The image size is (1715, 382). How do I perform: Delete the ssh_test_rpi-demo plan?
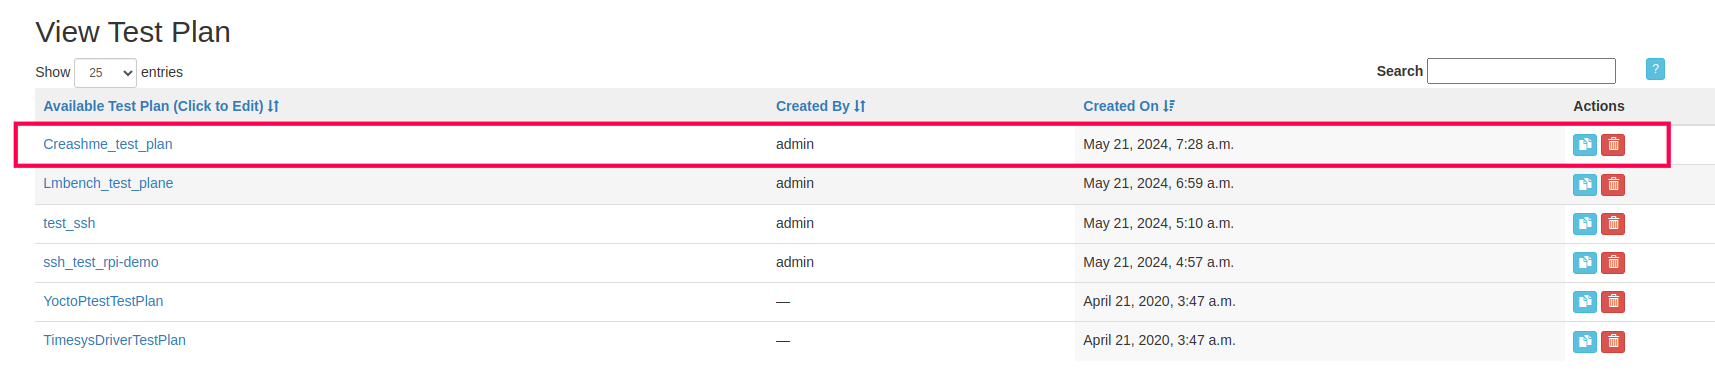(1612, 263)
